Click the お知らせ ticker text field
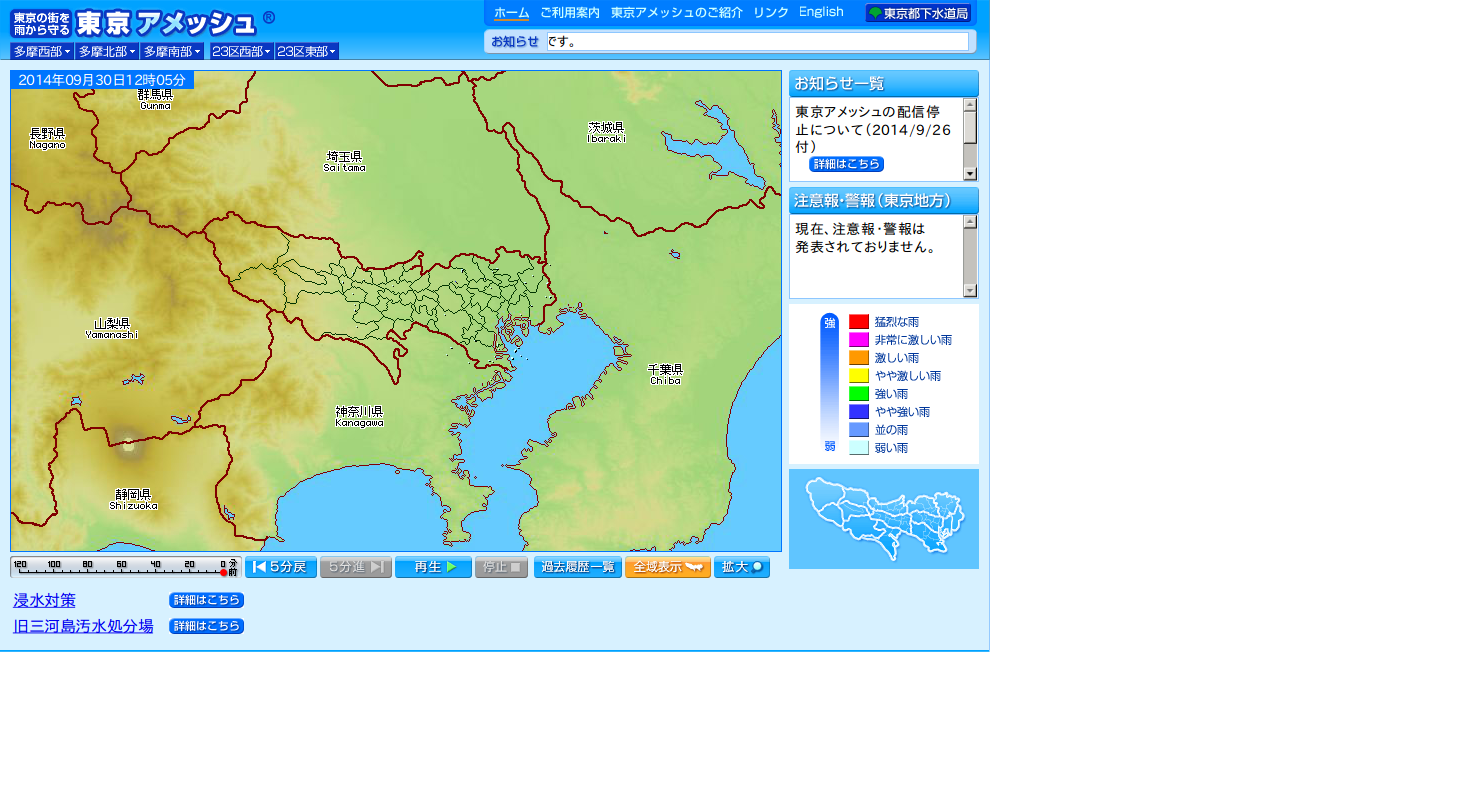 [757, 42]
